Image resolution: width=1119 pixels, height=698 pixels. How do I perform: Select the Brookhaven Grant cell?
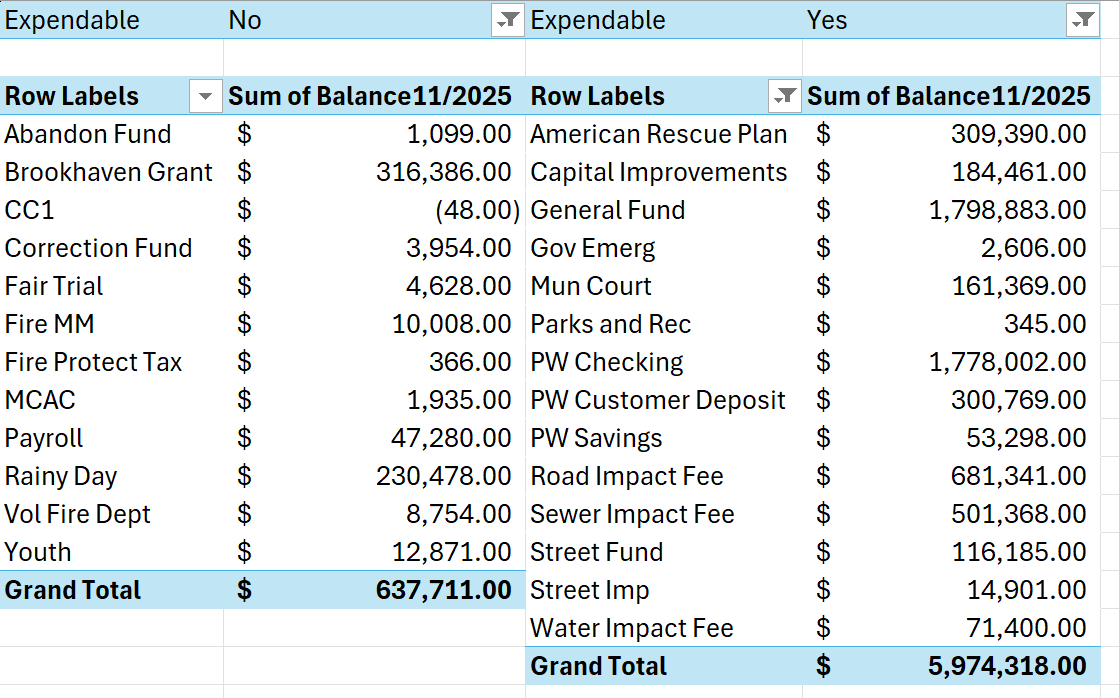point(108,172)
